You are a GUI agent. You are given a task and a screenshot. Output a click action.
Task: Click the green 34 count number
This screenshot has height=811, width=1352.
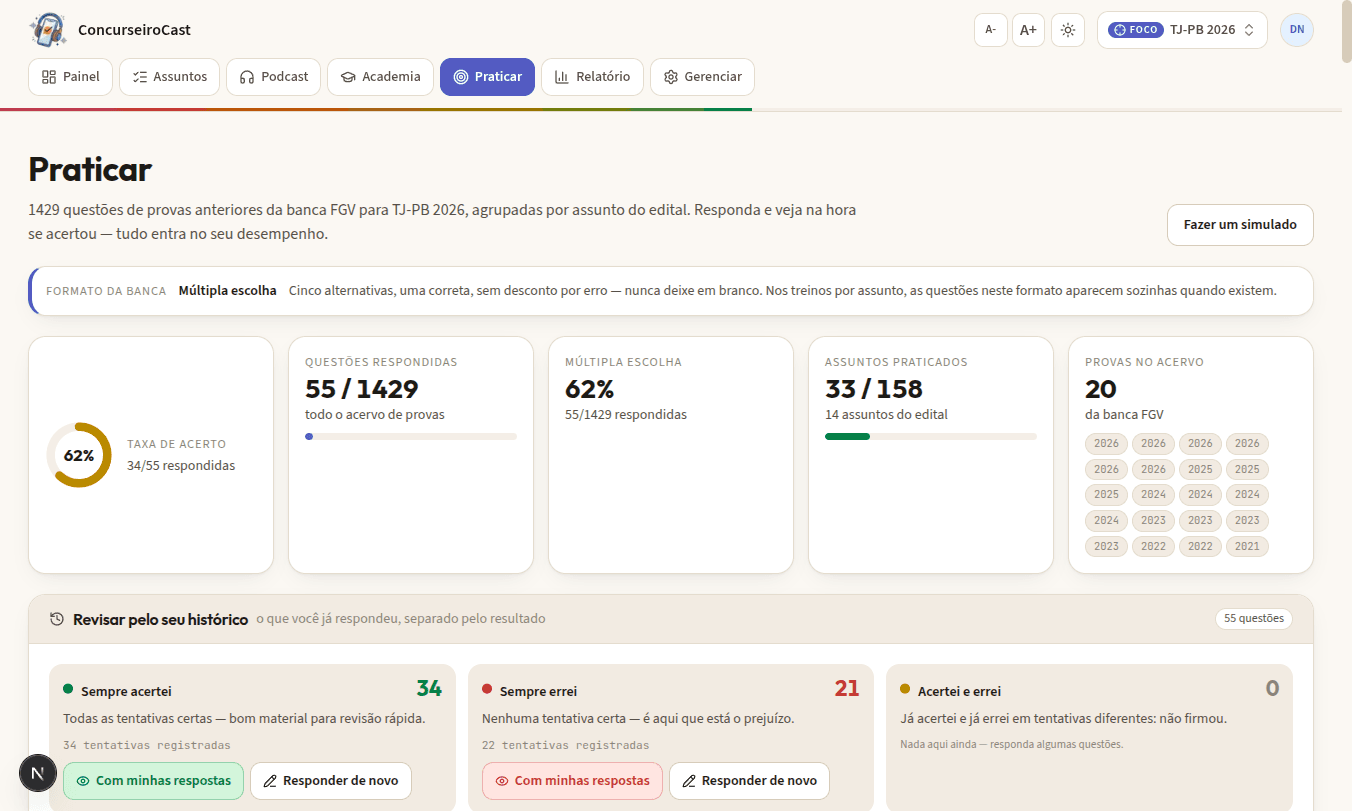click(x=429, y=688)
